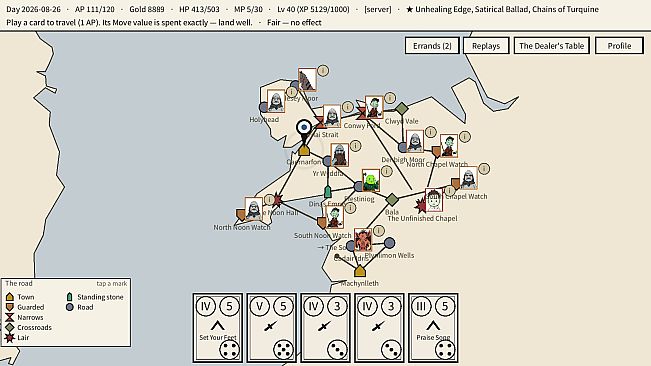651x366 pixels.
Task: Click the Denbigh Moor road node
Action: tap(403, 147)
